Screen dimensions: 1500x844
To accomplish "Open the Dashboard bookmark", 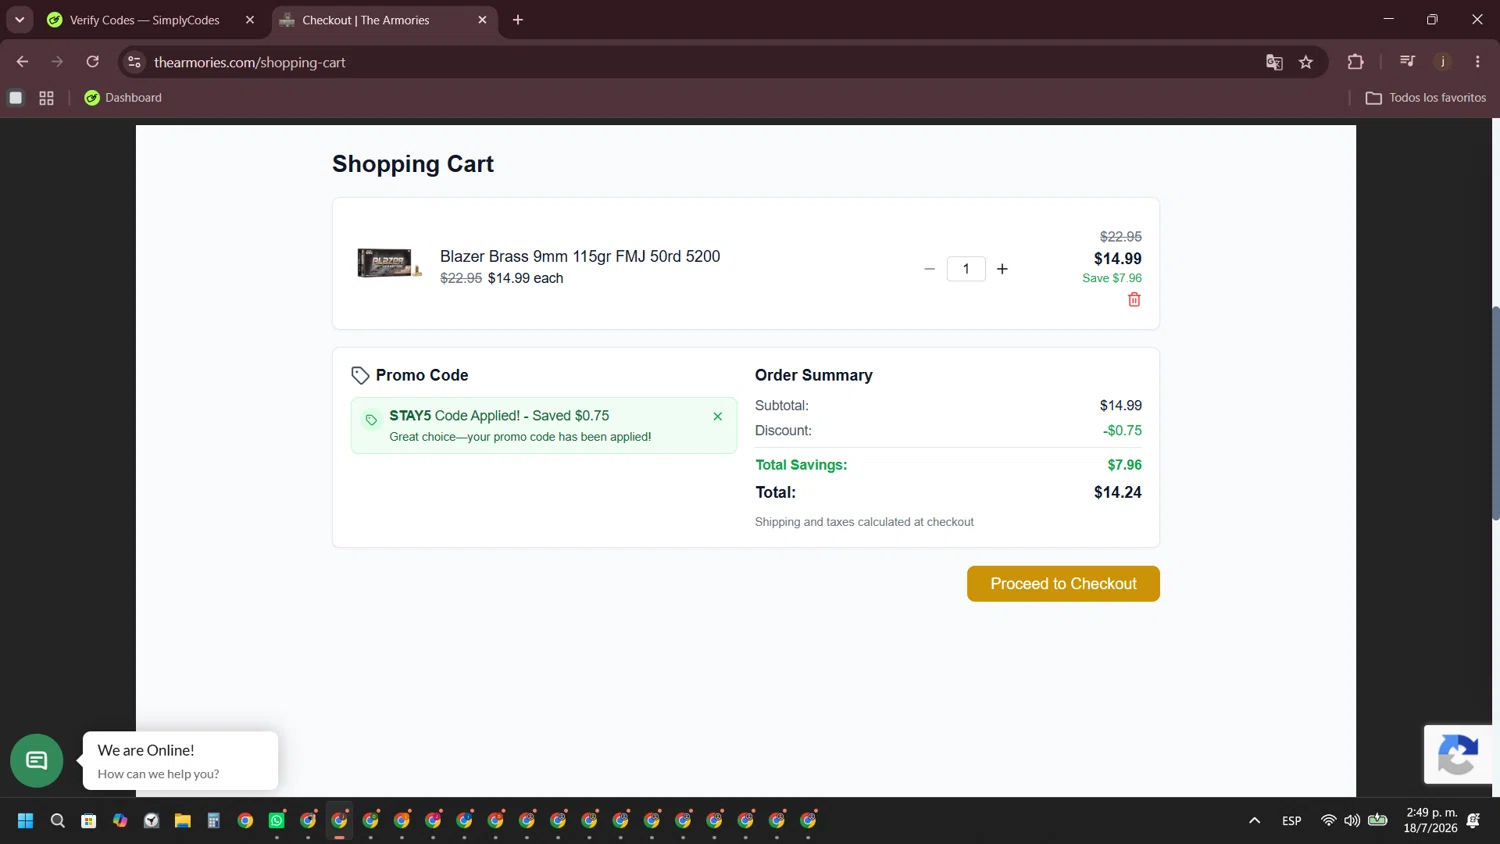I will tap(123, 98).
